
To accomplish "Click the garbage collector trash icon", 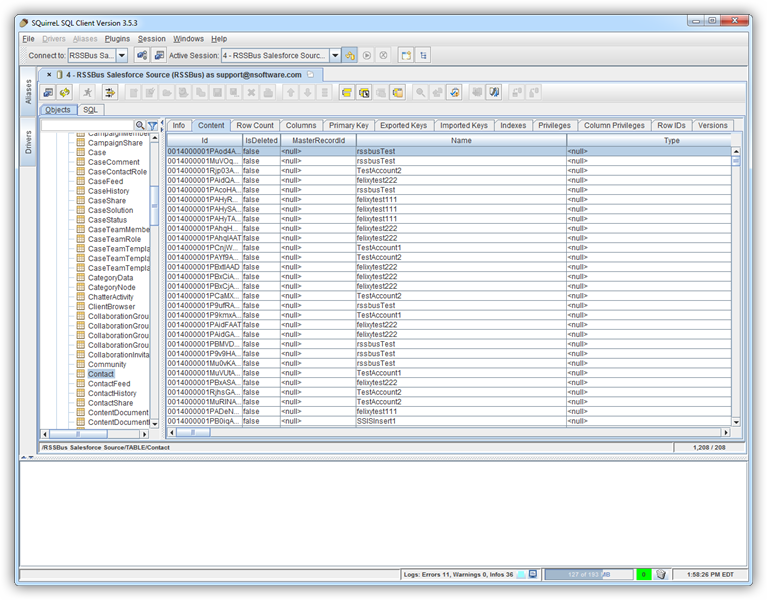I will click(x=661, y=574).
